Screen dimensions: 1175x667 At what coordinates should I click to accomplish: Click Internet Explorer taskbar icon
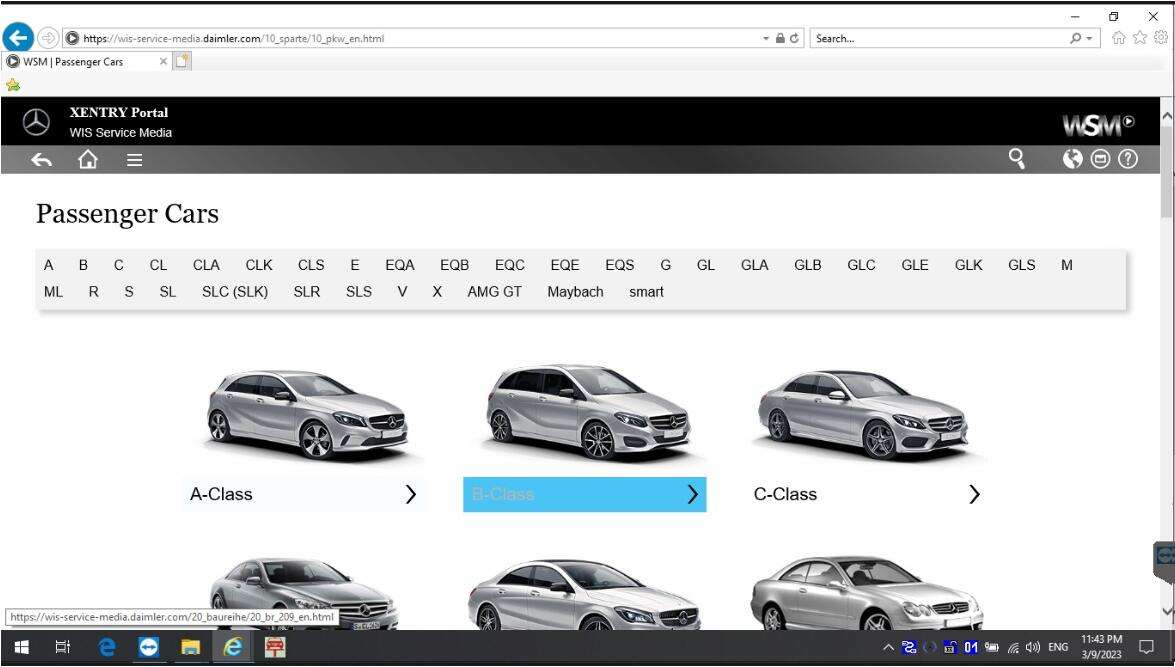[x=232, y=648]
